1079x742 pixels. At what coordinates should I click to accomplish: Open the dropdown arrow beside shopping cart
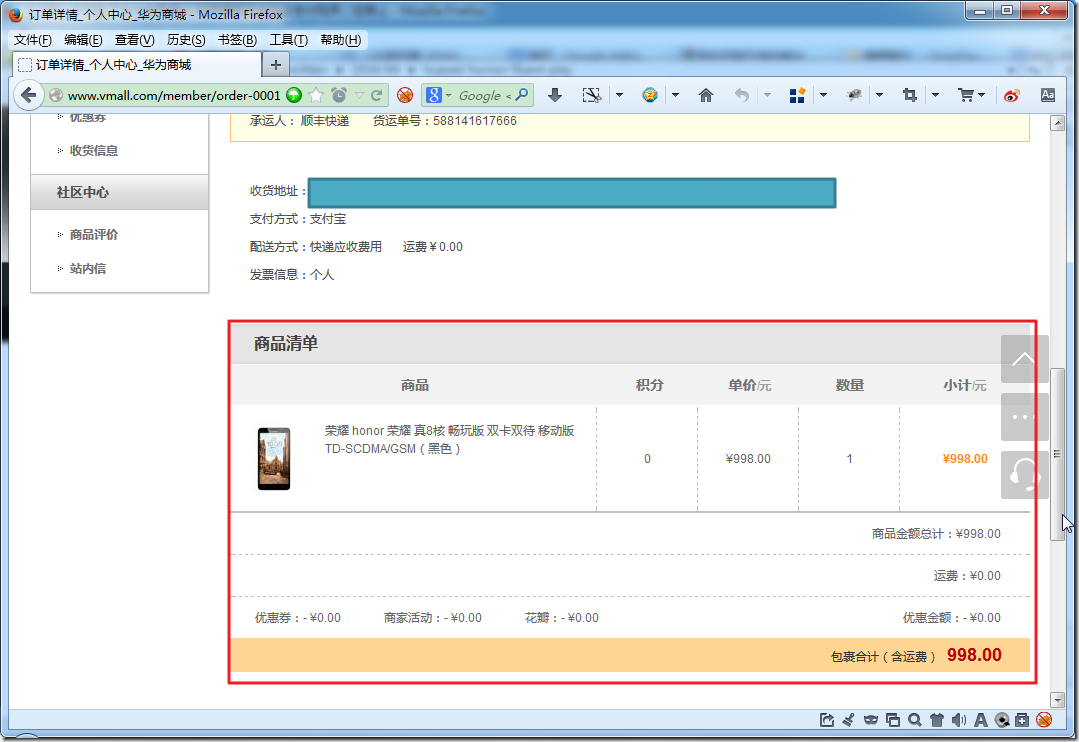pos(981,95)
